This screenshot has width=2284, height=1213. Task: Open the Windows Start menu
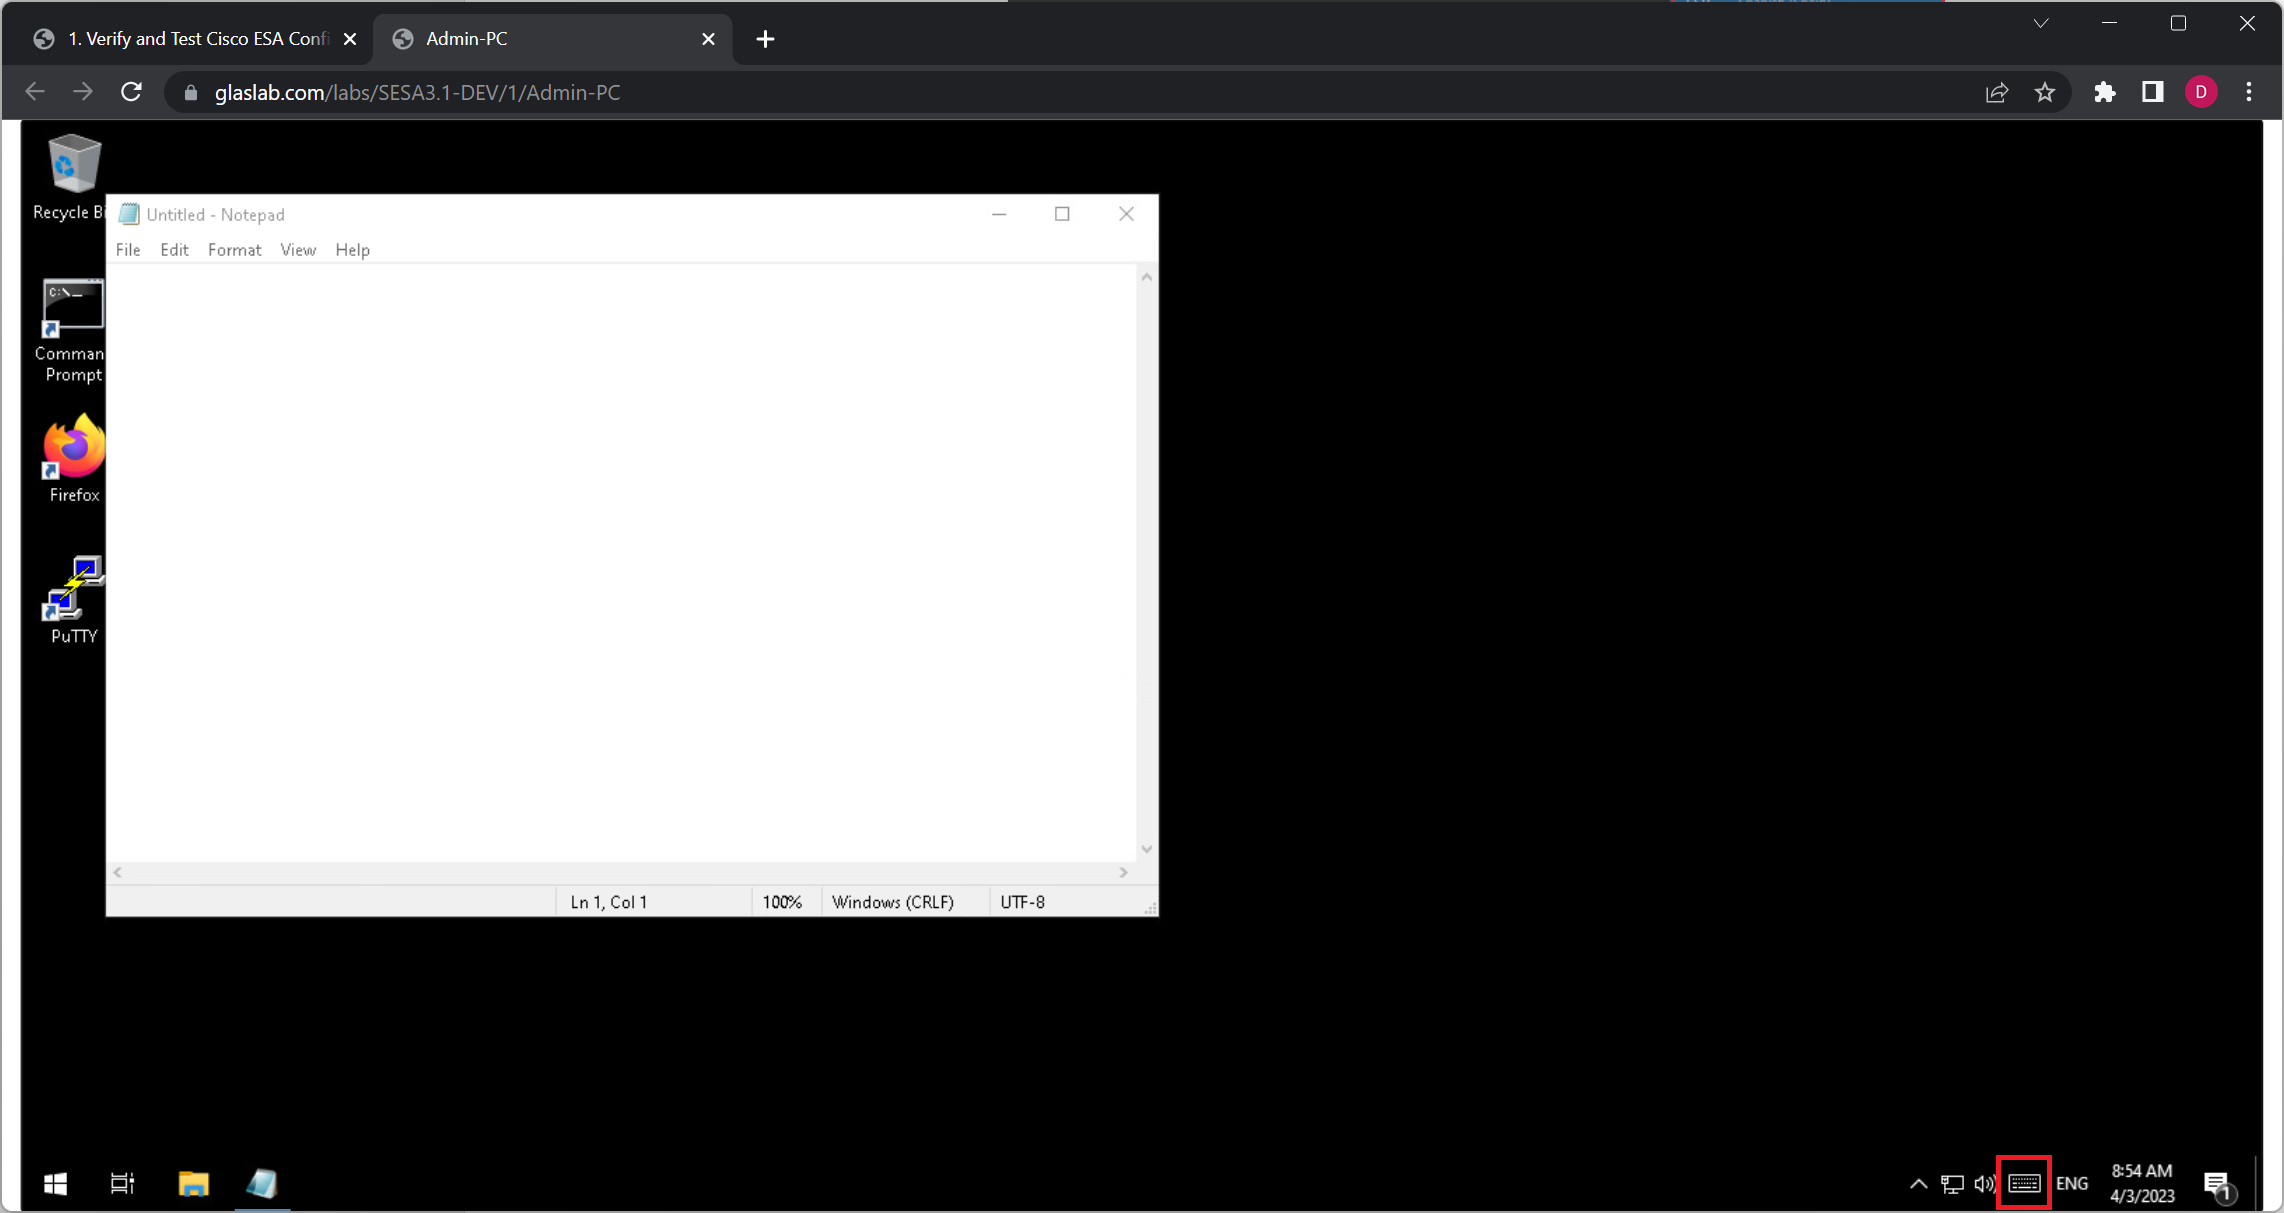click(x=55, y=1184)
